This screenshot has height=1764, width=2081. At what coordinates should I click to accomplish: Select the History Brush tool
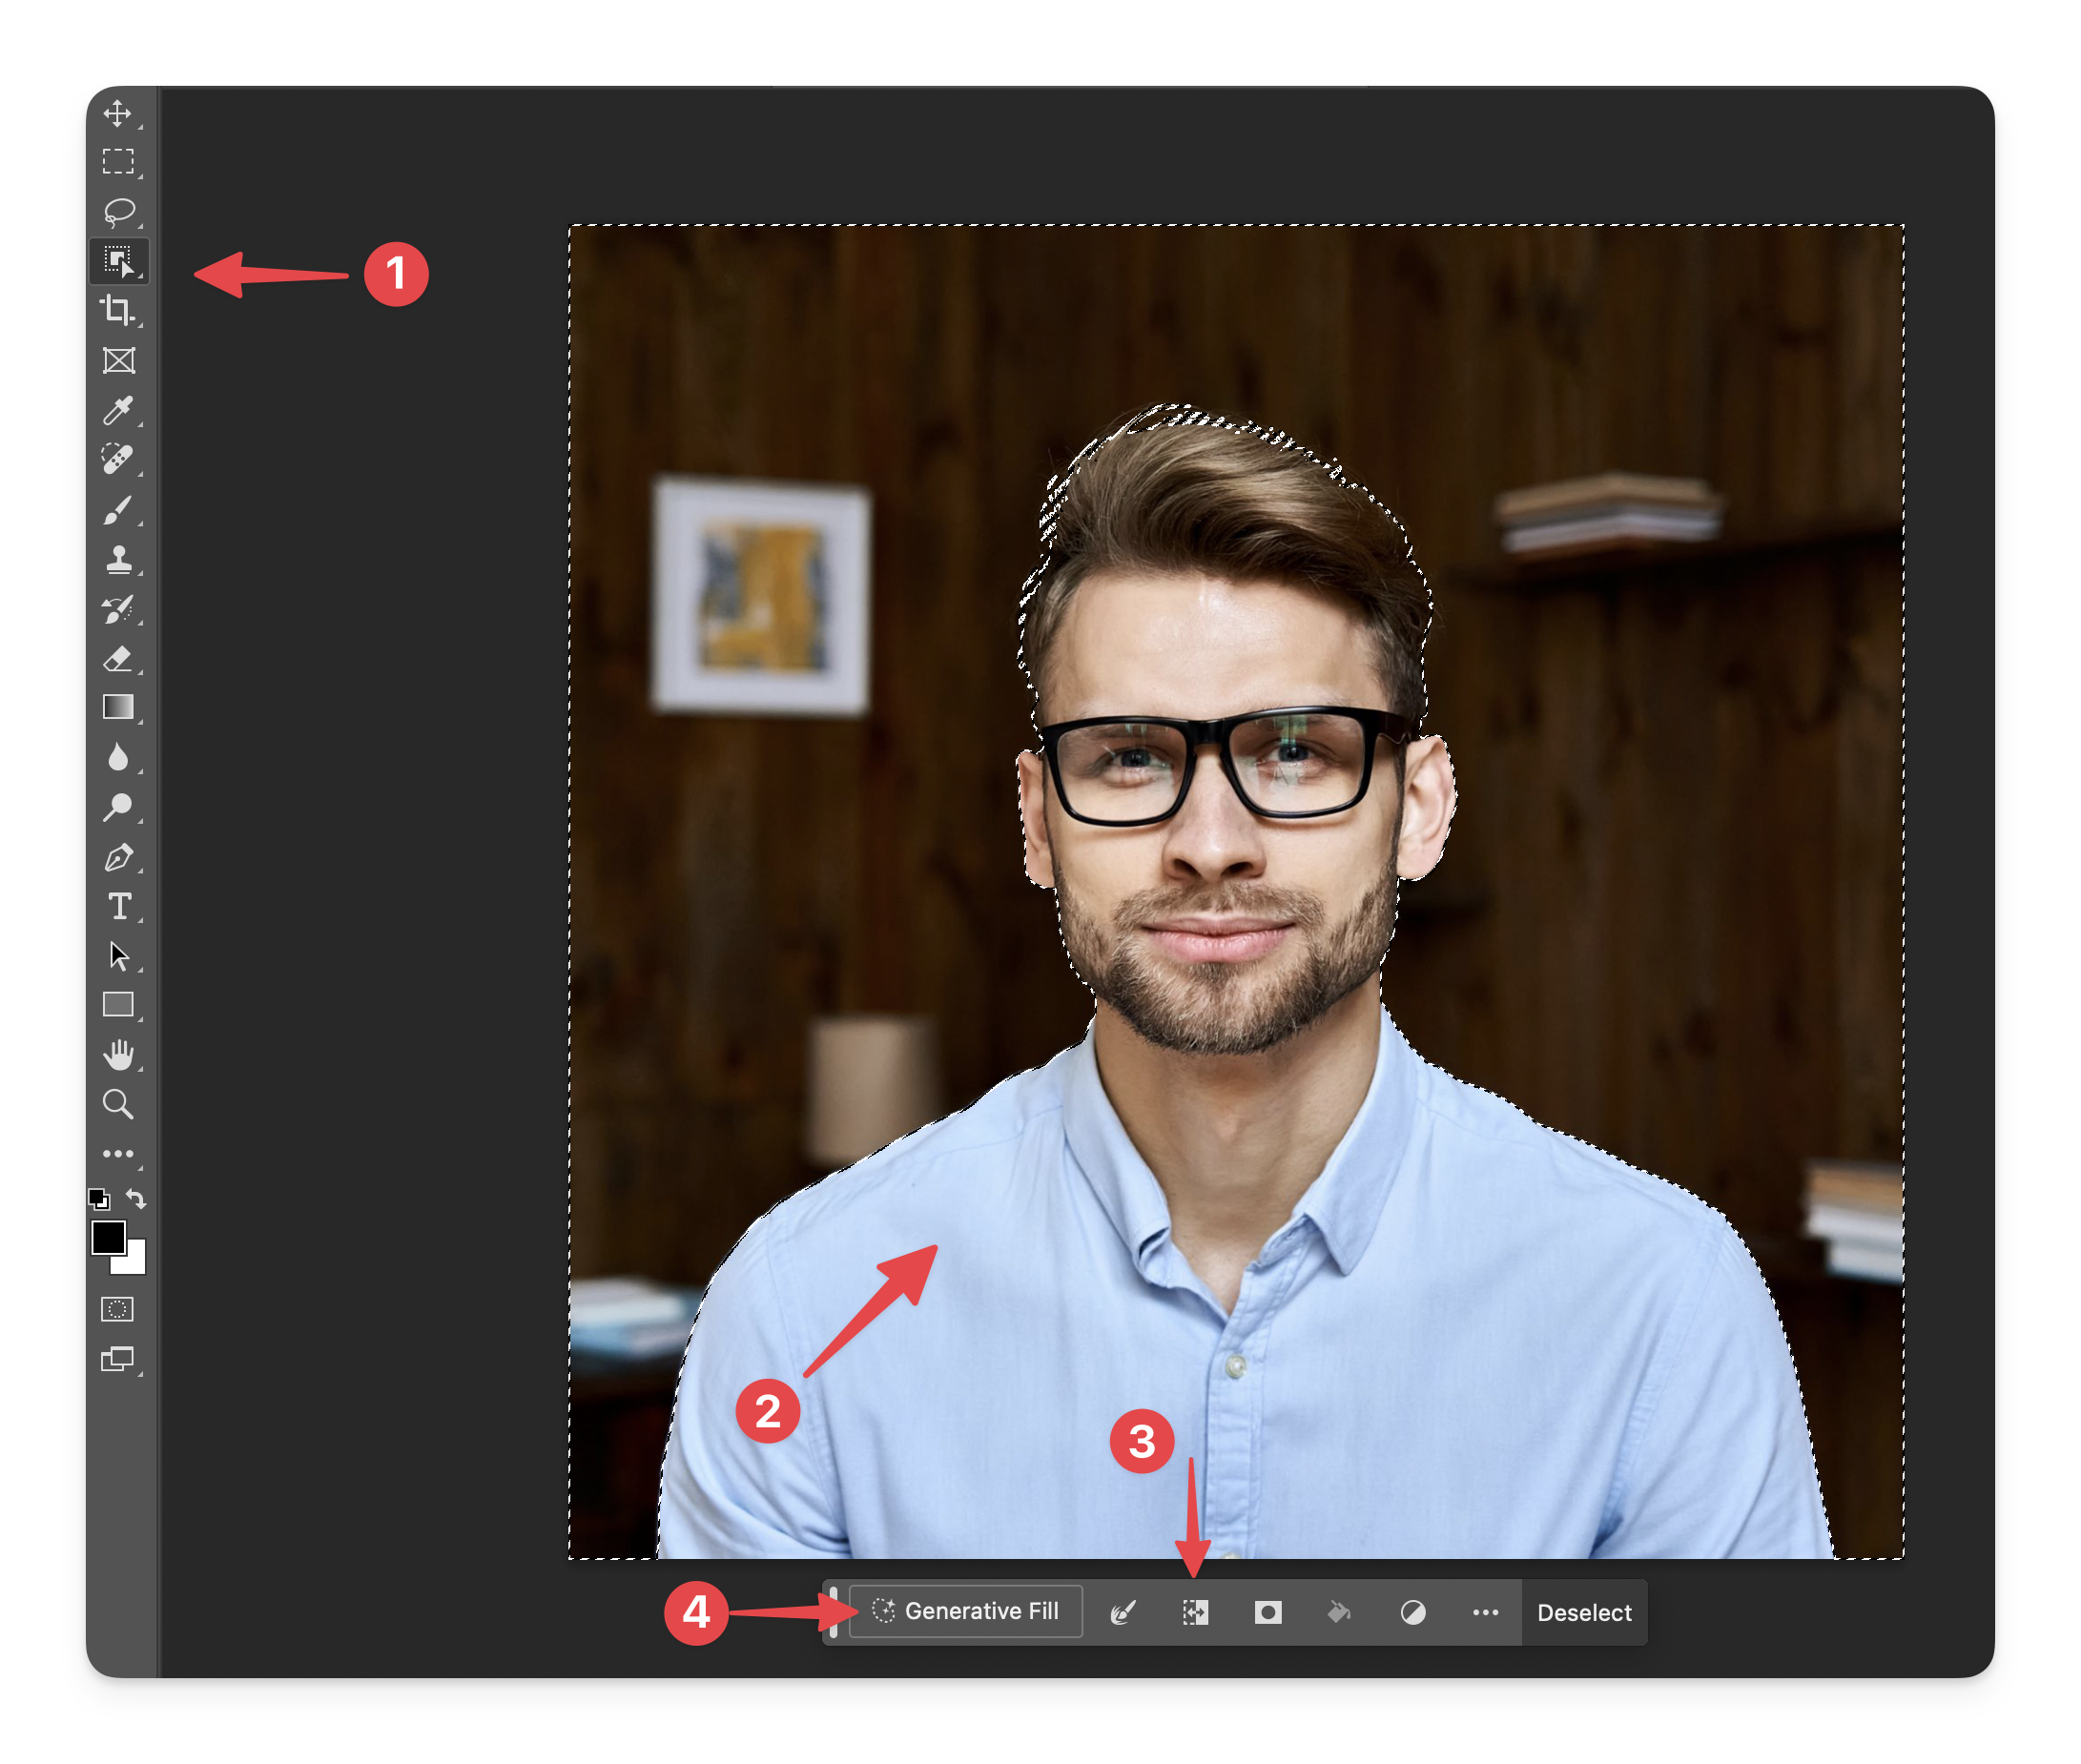click(x=118, y=609)
